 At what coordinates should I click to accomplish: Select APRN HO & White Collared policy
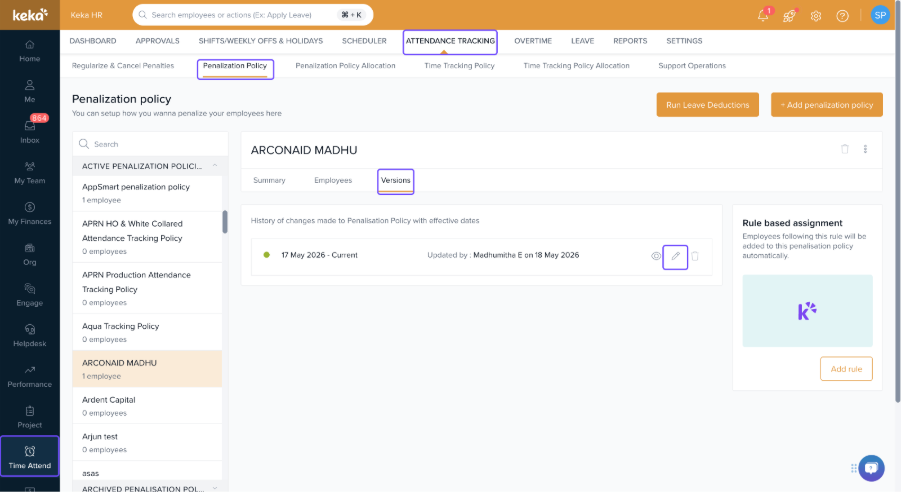click(147, 237)
